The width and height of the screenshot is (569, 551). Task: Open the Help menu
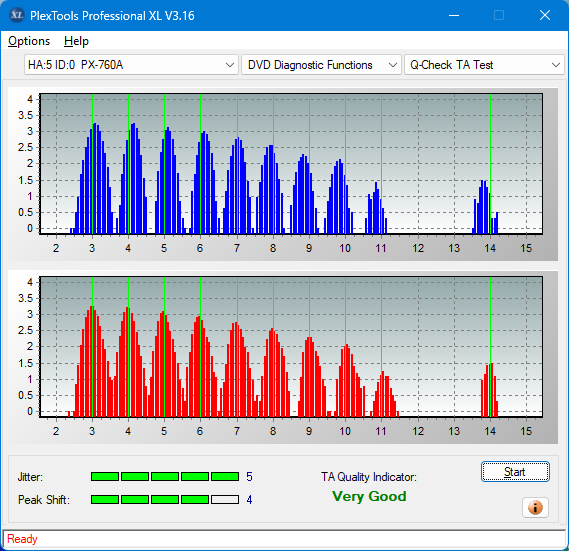(x=76, y=41)
